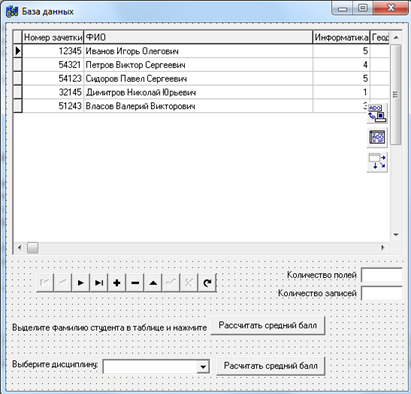This screenshot has height=394, width=411.
Task: Select the Петров Виктор Сергеевич cell
Action: [198, 65]
